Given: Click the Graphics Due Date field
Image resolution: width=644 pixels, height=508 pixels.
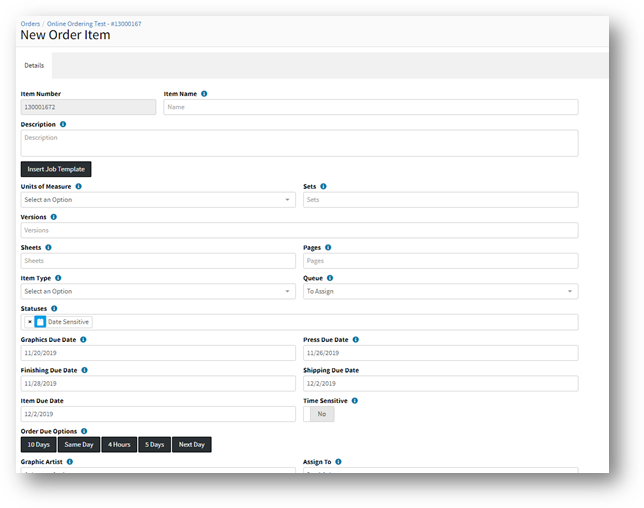Looking at the screenshot, I should [x=158, y=353].
